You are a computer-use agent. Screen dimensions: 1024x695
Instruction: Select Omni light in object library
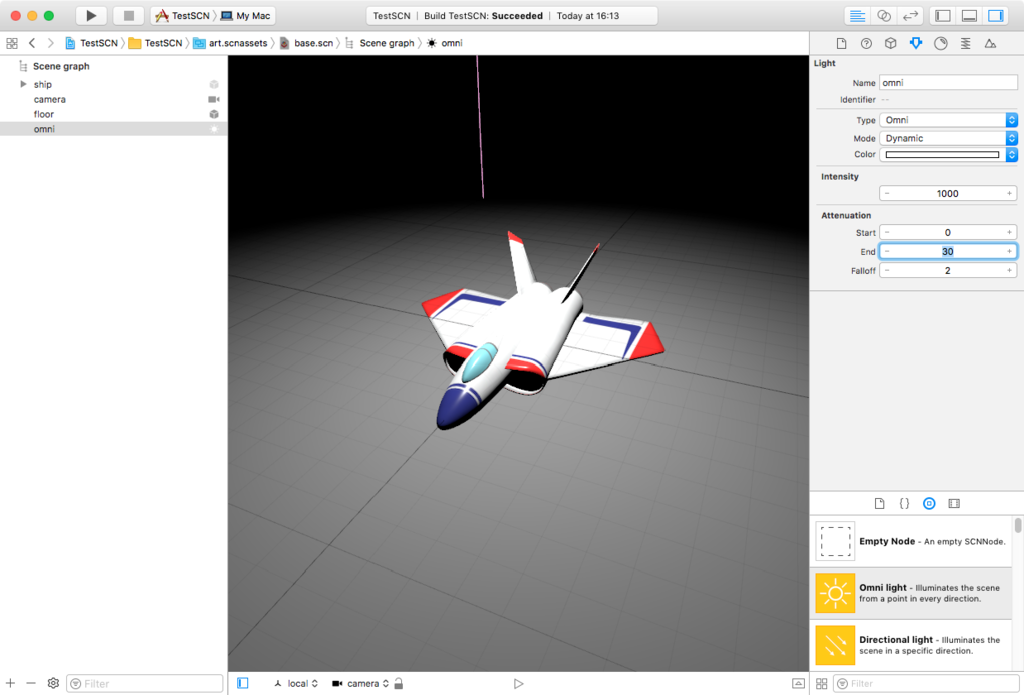[912, 593]
